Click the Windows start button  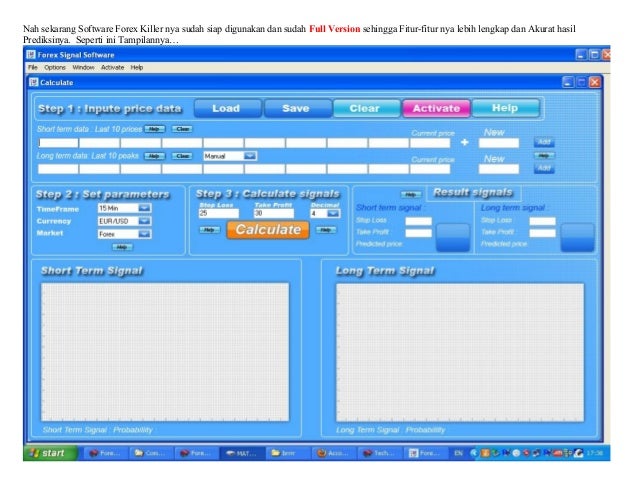click(51, 453)
